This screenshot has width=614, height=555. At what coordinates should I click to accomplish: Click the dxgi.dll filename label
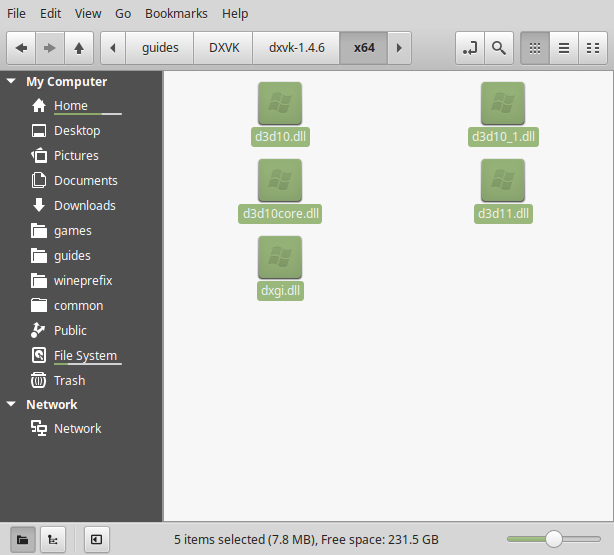coord(280,291)
